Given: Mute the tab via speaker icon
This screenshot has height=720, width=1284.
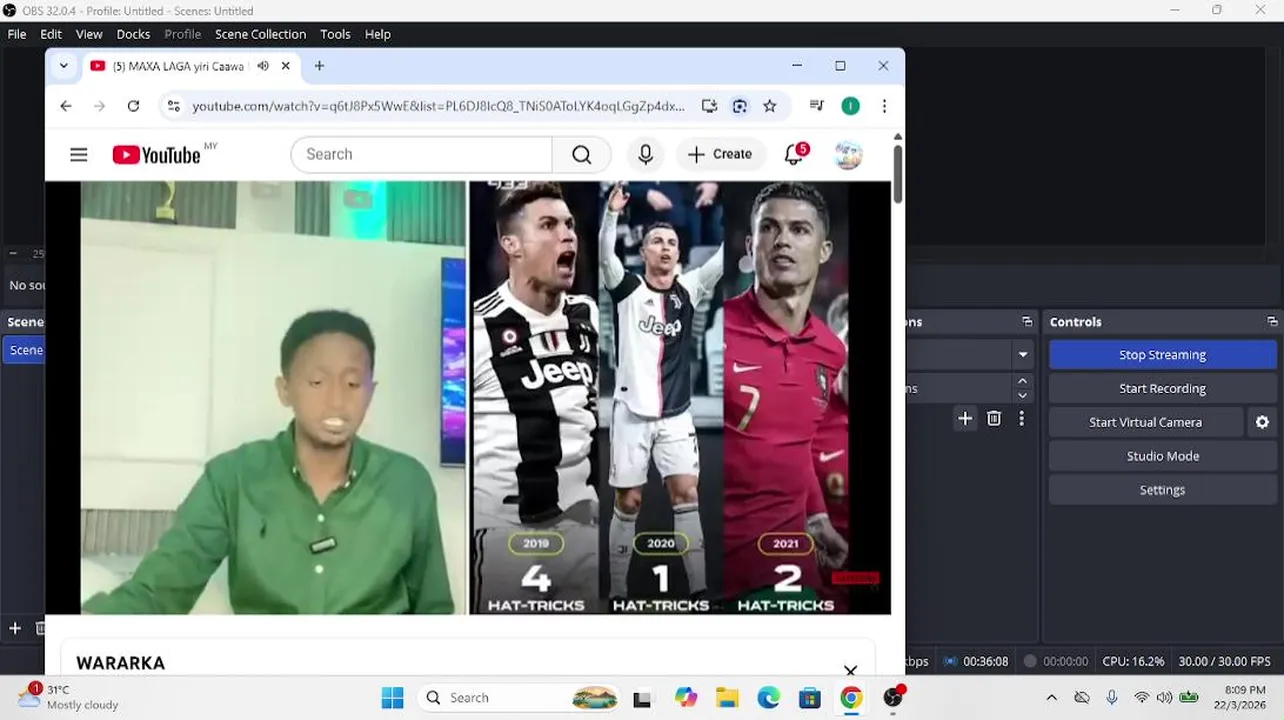Looking at the screenshot, I should click(x=262, y=66).
